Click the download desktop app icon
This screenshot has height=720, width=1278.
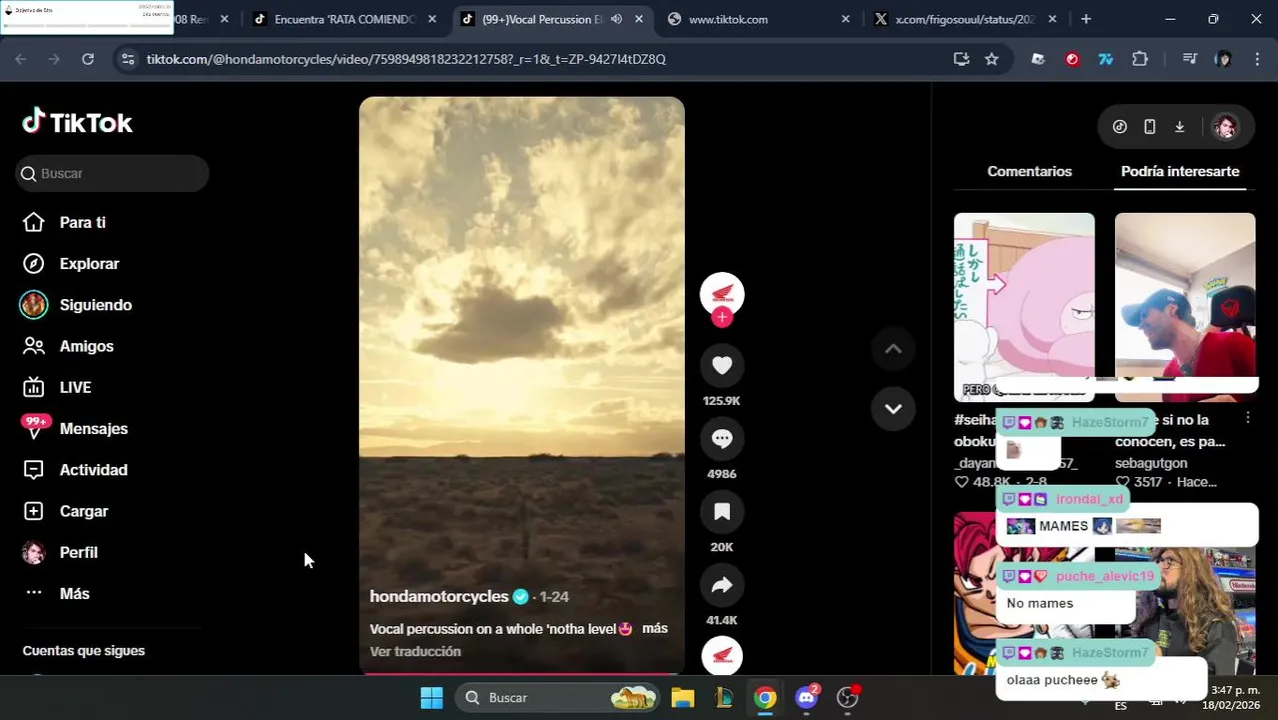pyautogui.click(x=1180, y=127)
